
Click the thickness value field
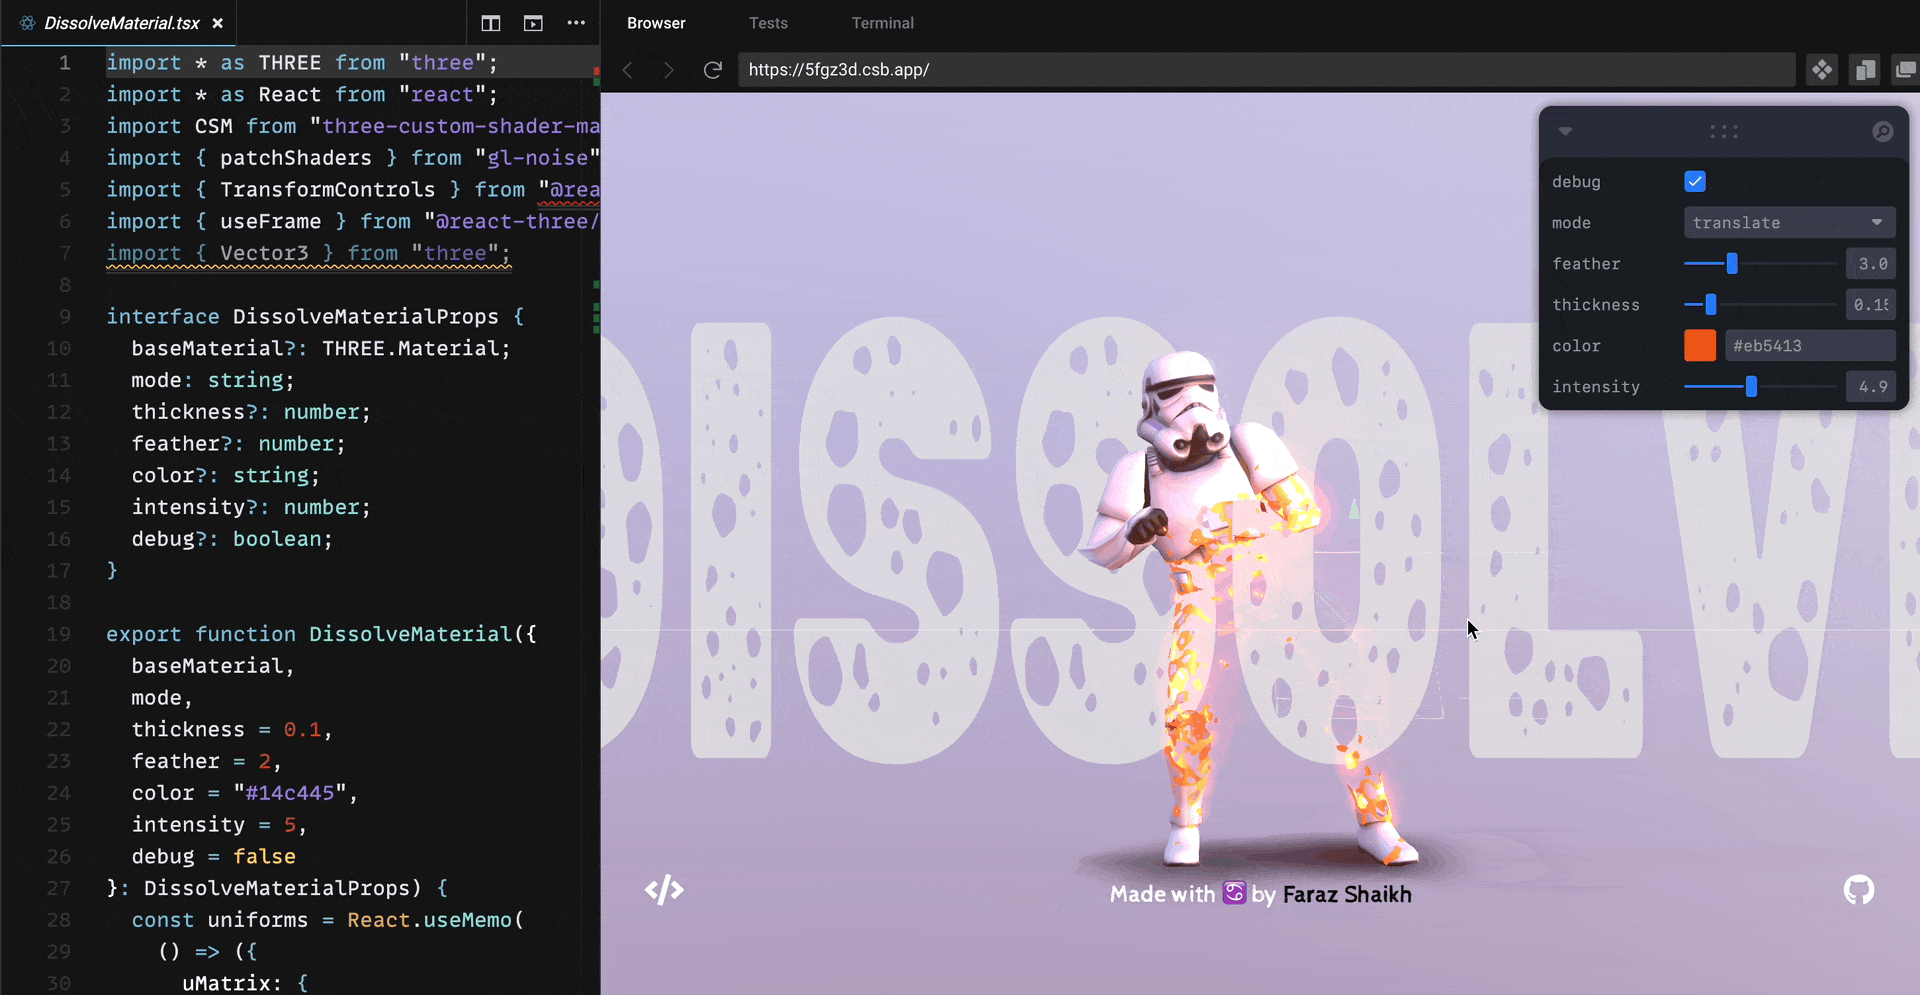(1871, 304)
